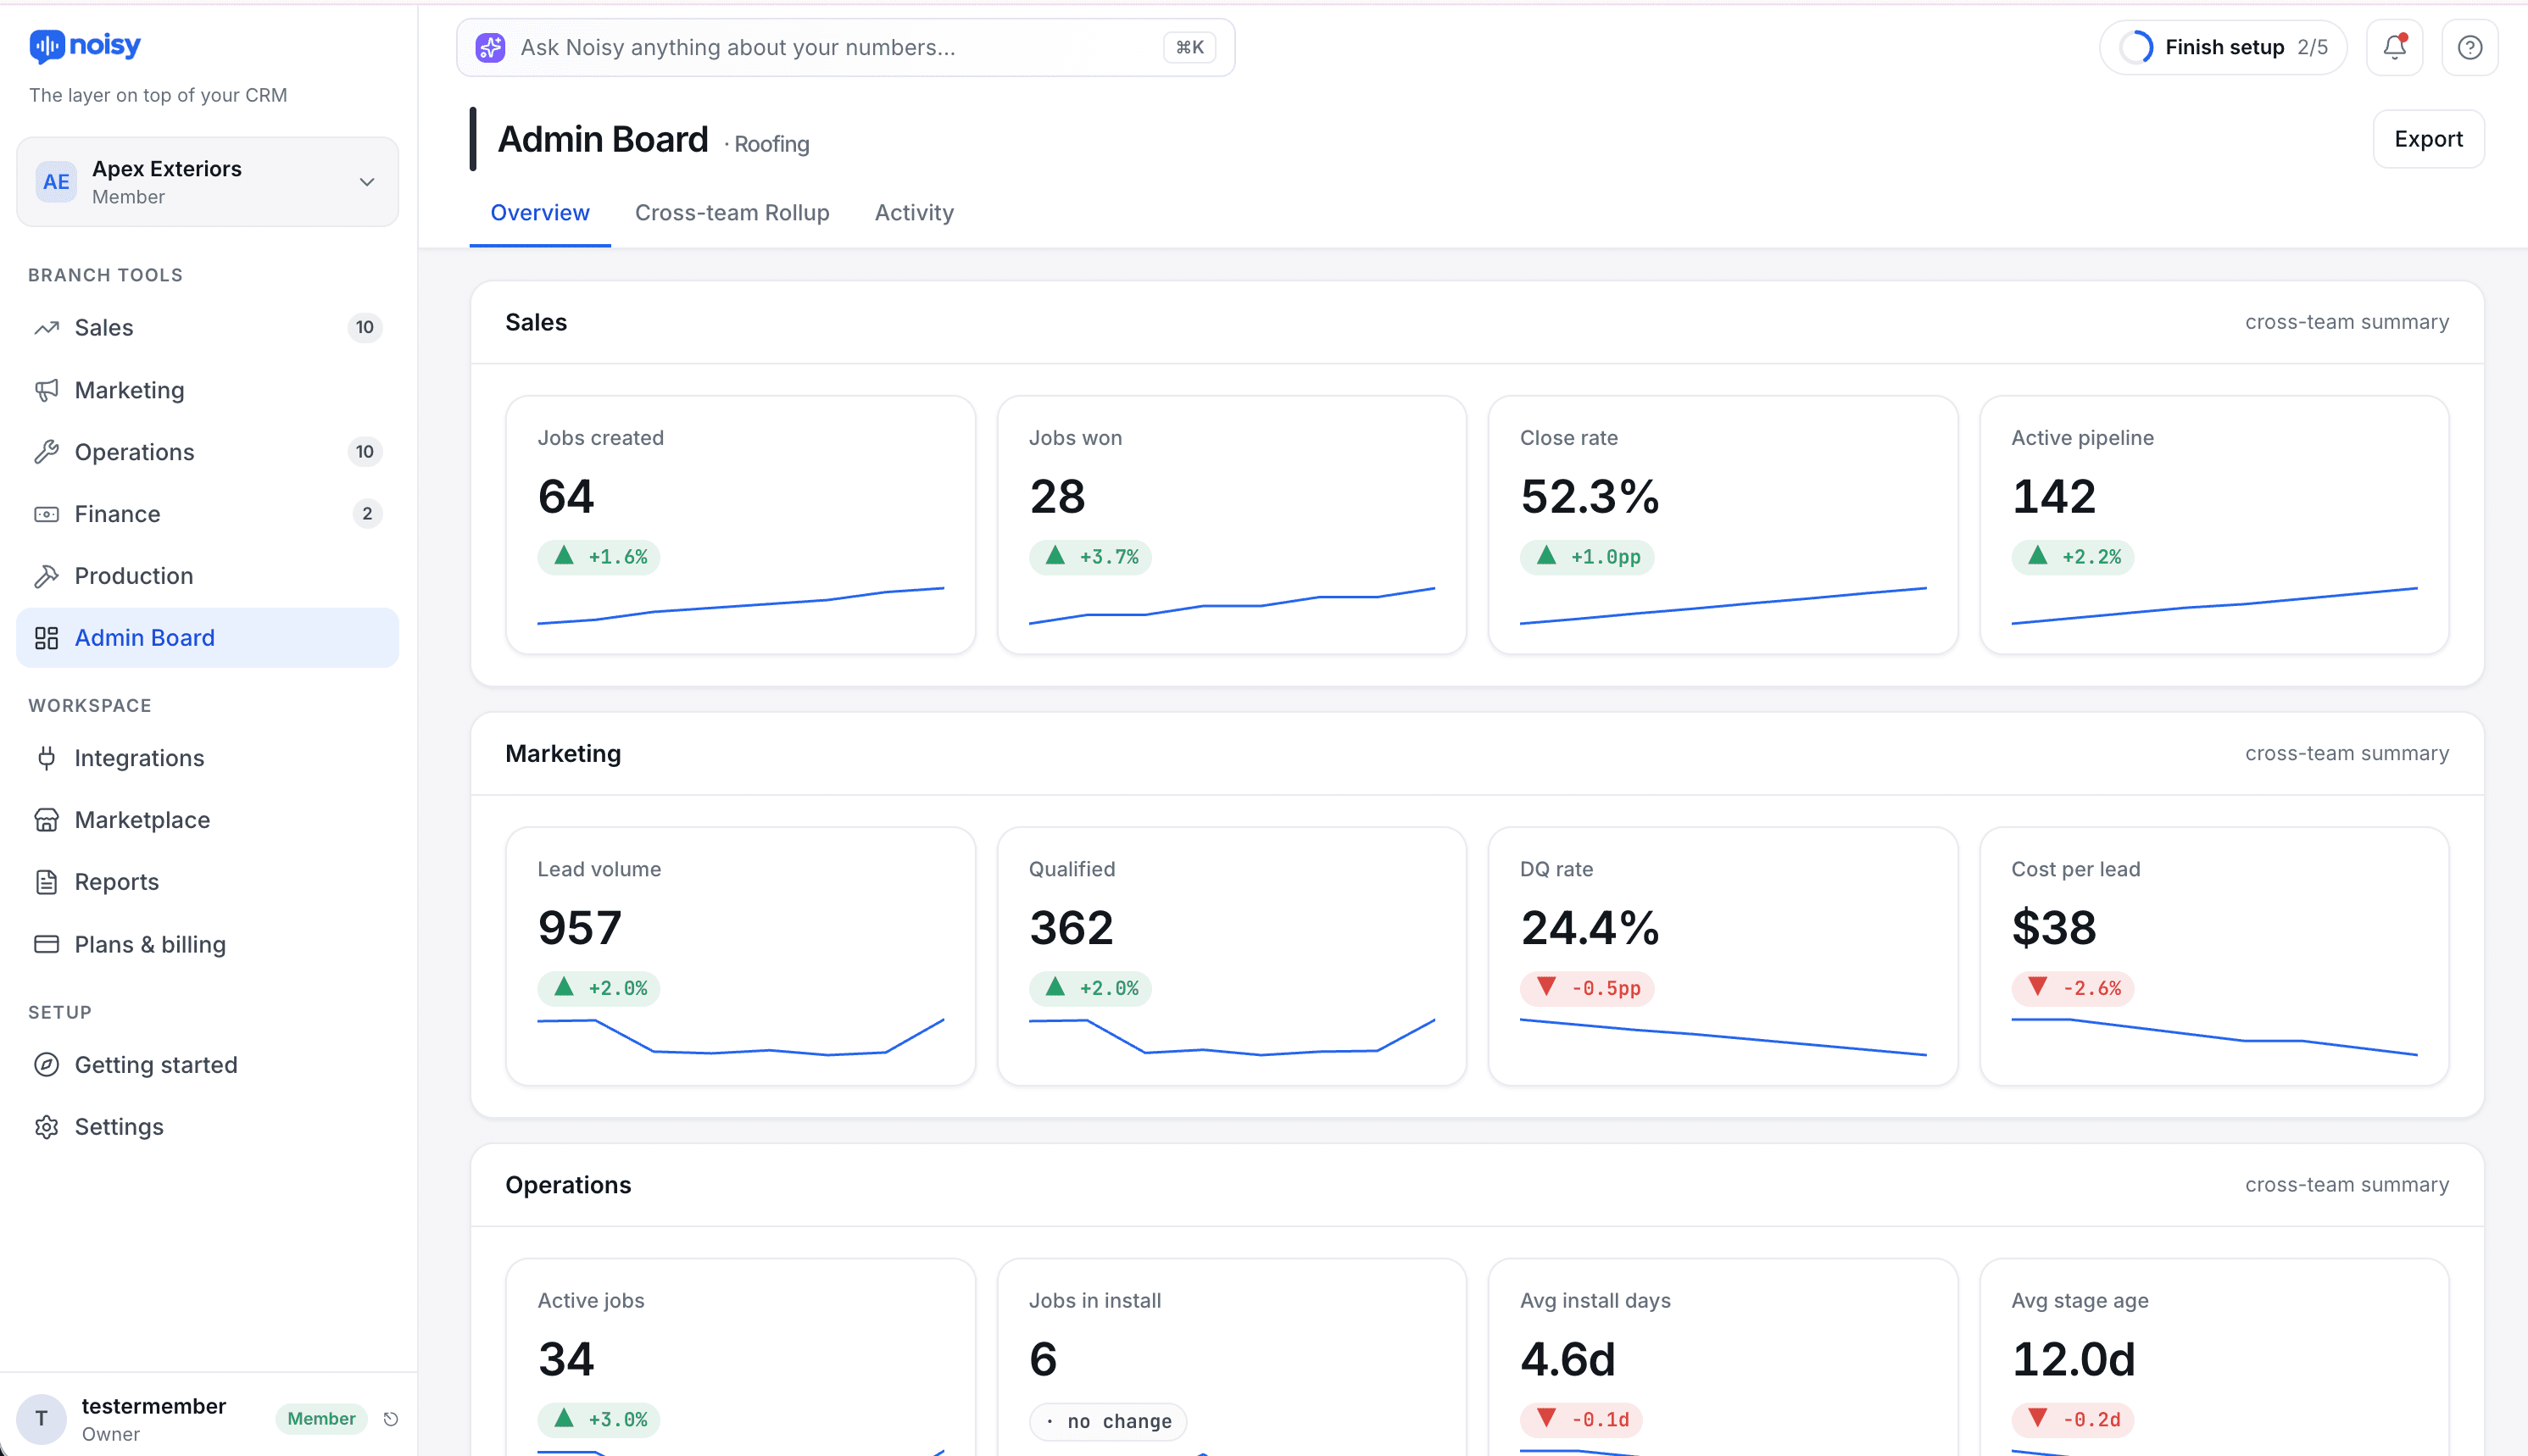
Task: Open the Qualified leads card
Action: pos(1231,956)
